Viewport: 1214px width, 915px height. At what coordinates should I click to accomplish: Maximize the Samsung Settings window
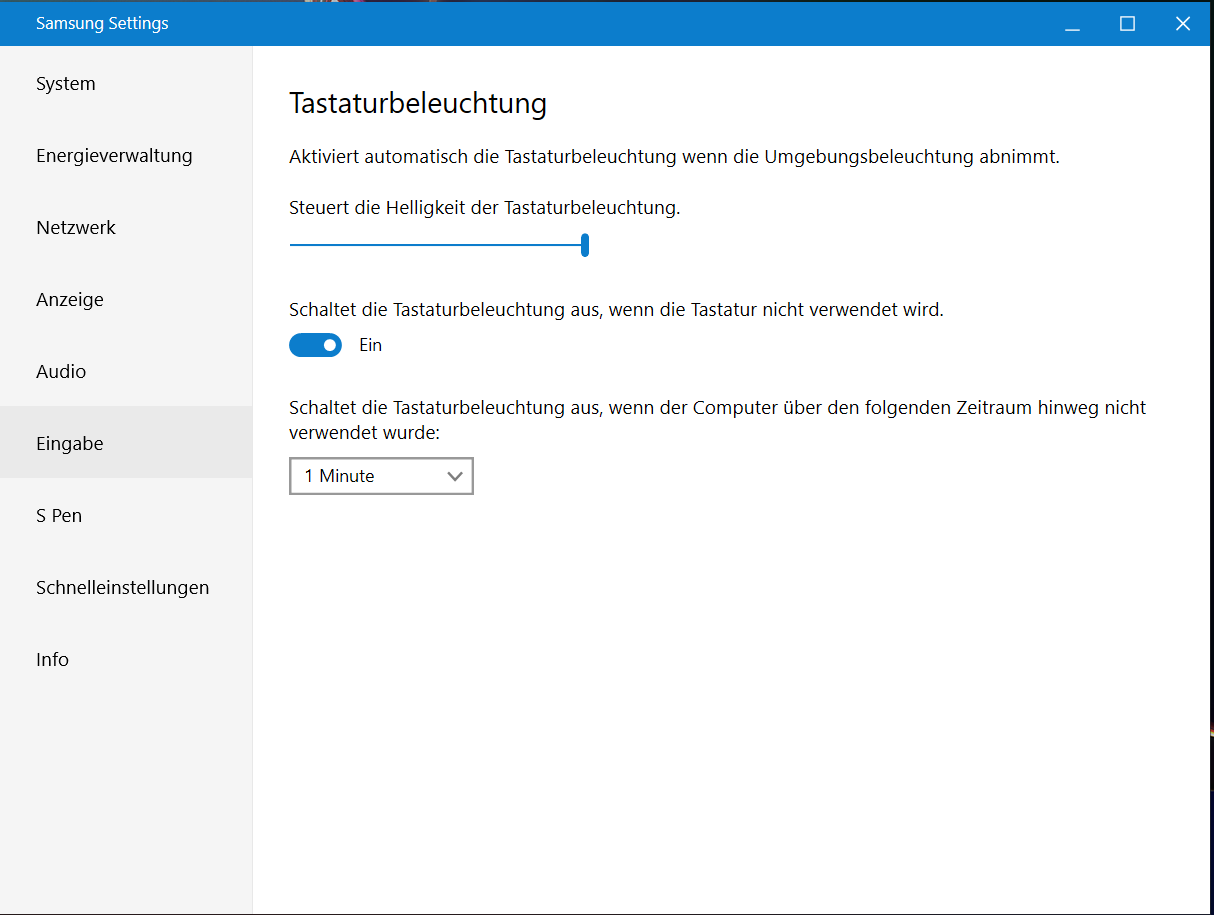[x=1127, y=24]
